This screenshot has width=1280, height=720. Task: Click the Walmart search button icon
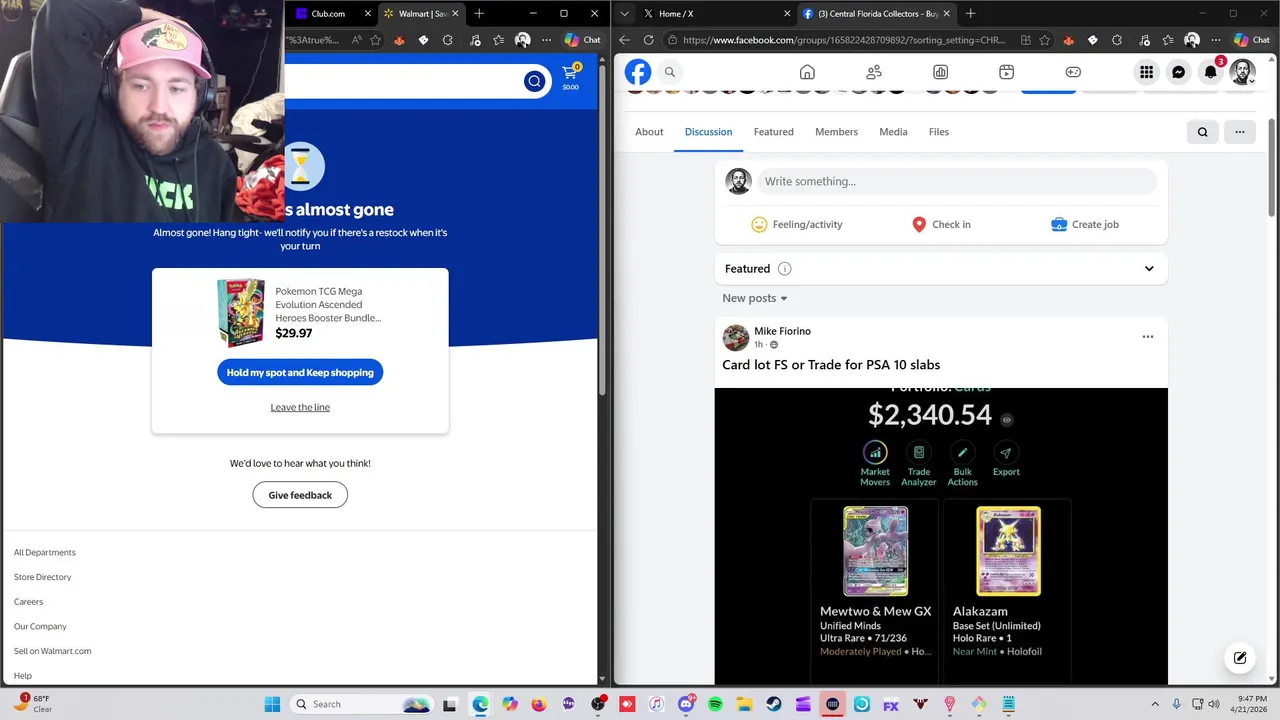point(534,82)
